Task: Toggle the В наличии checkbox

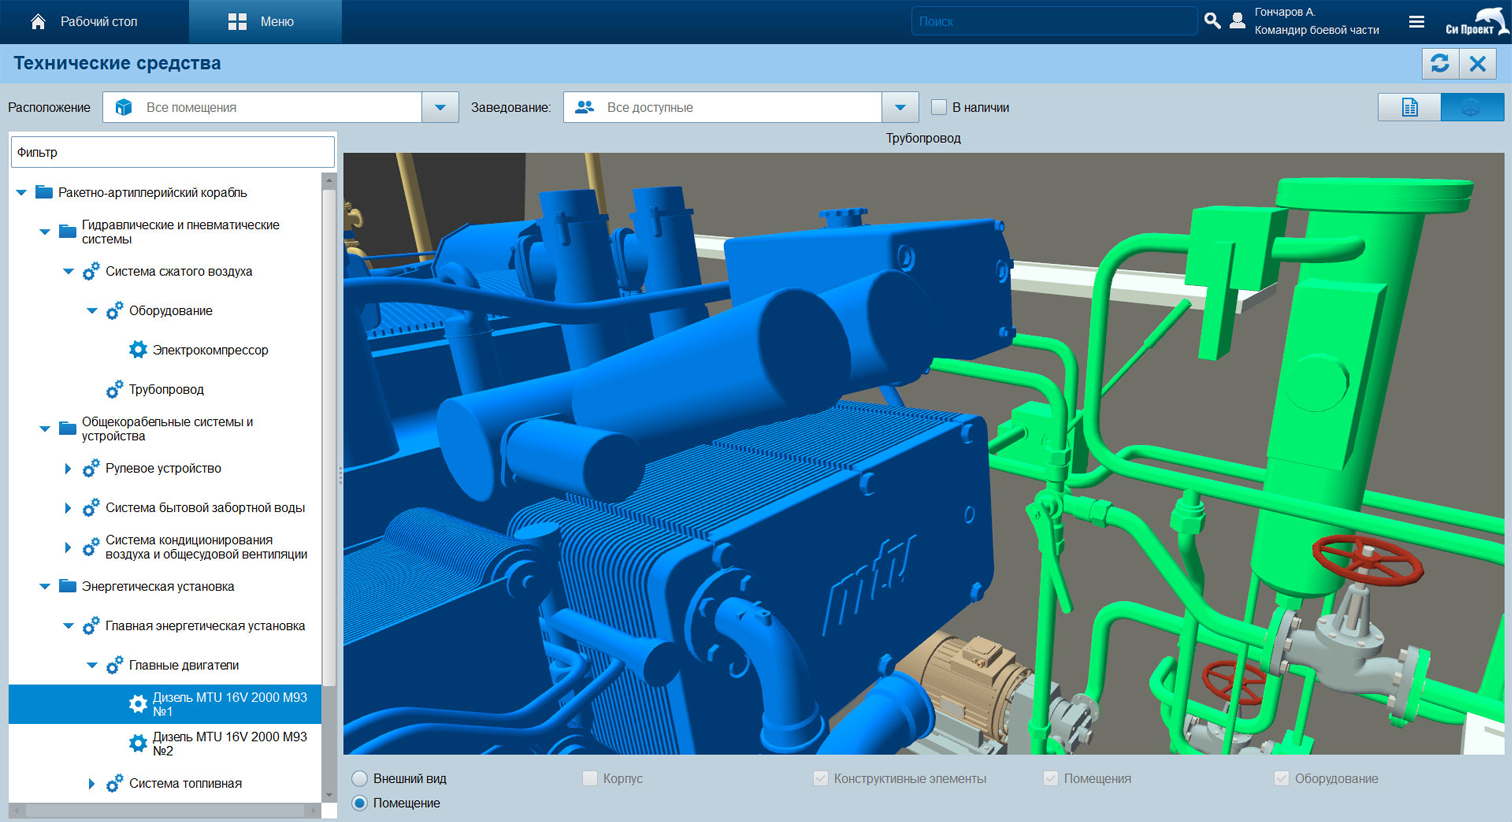Action: click(x=939, y=107)
